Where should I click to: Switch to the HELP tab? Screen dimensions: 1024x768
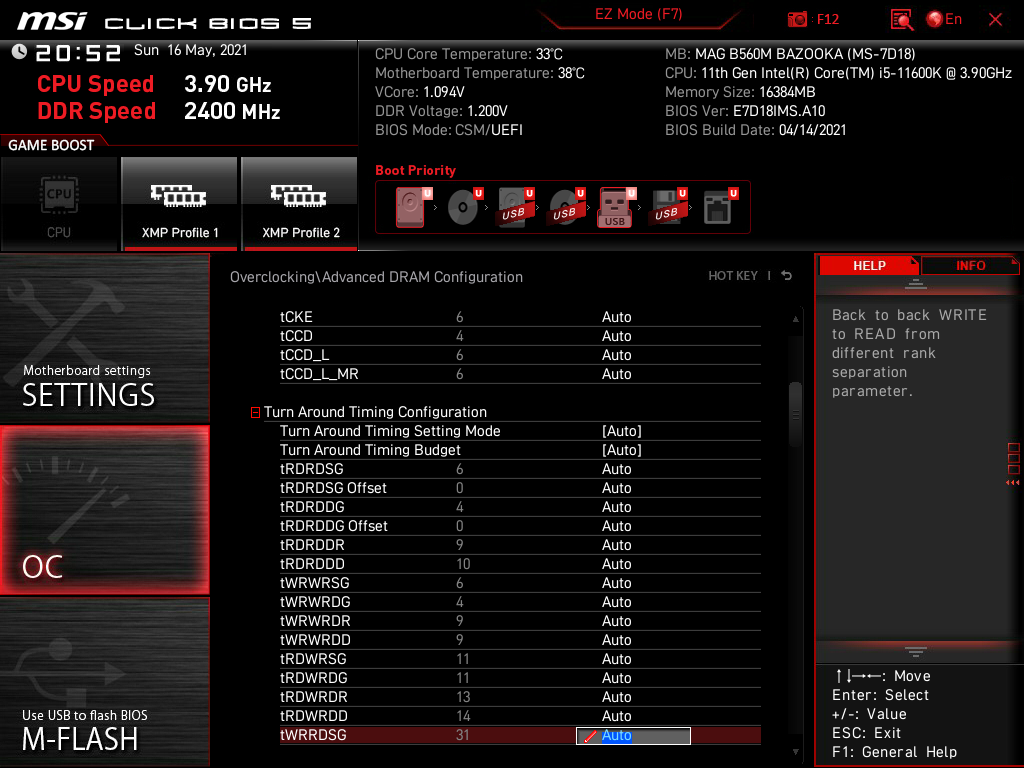[x=869, y=265]
